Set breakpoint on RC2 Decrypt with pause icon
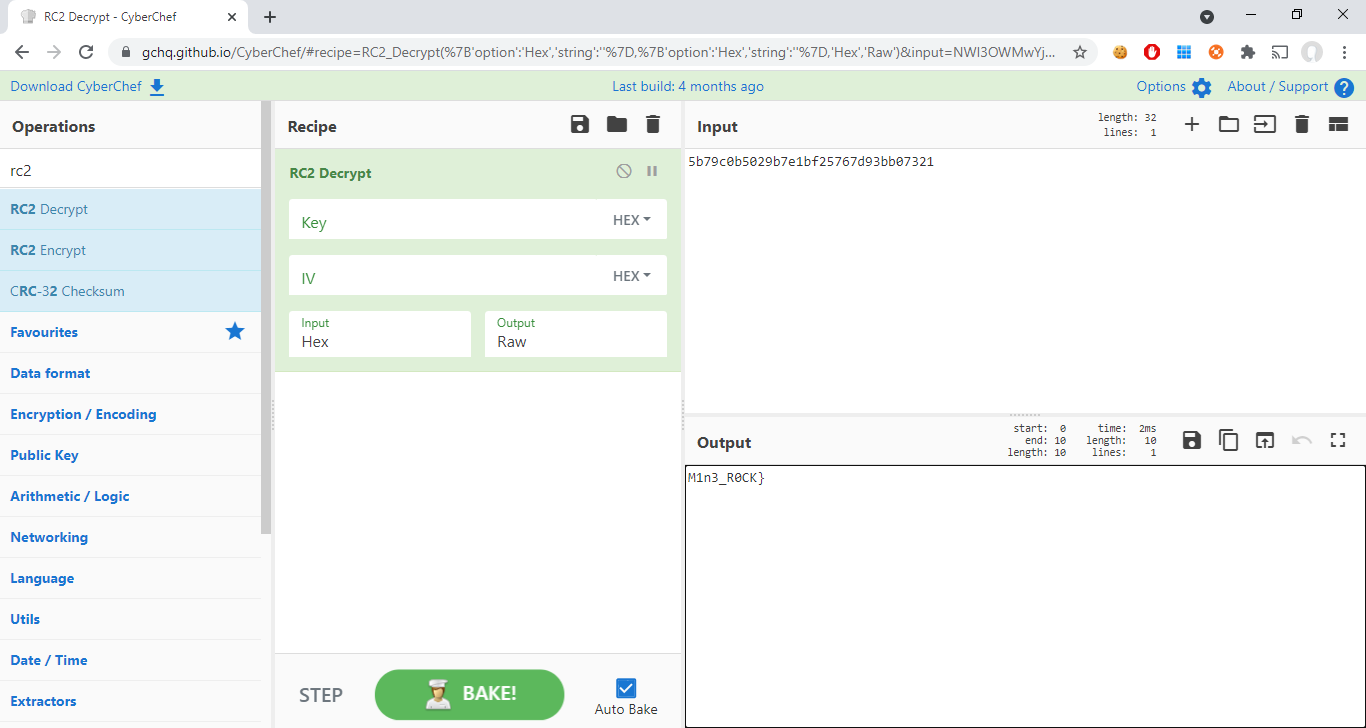The width and height of the screenshot is (1366, 728). [652, 171]
